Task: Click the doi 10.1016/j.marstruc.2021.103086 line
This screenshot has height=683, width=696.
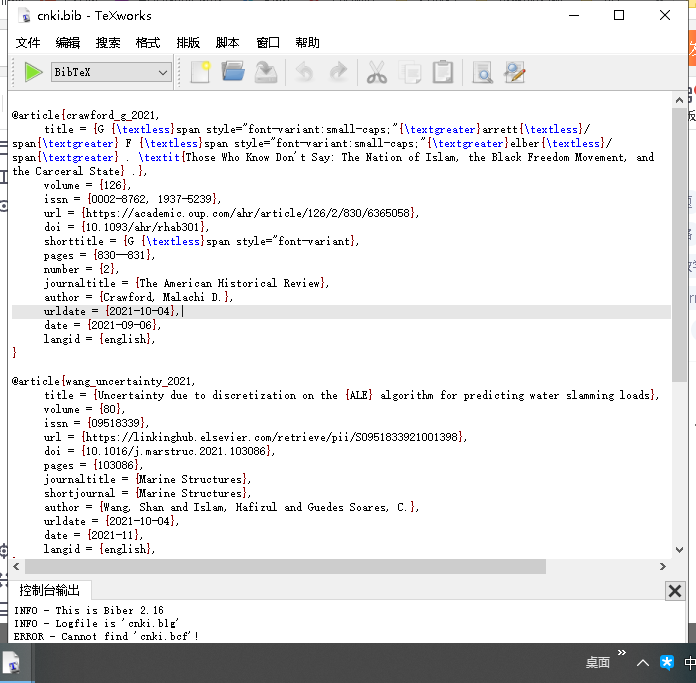Action: click(x=159, y=451)
